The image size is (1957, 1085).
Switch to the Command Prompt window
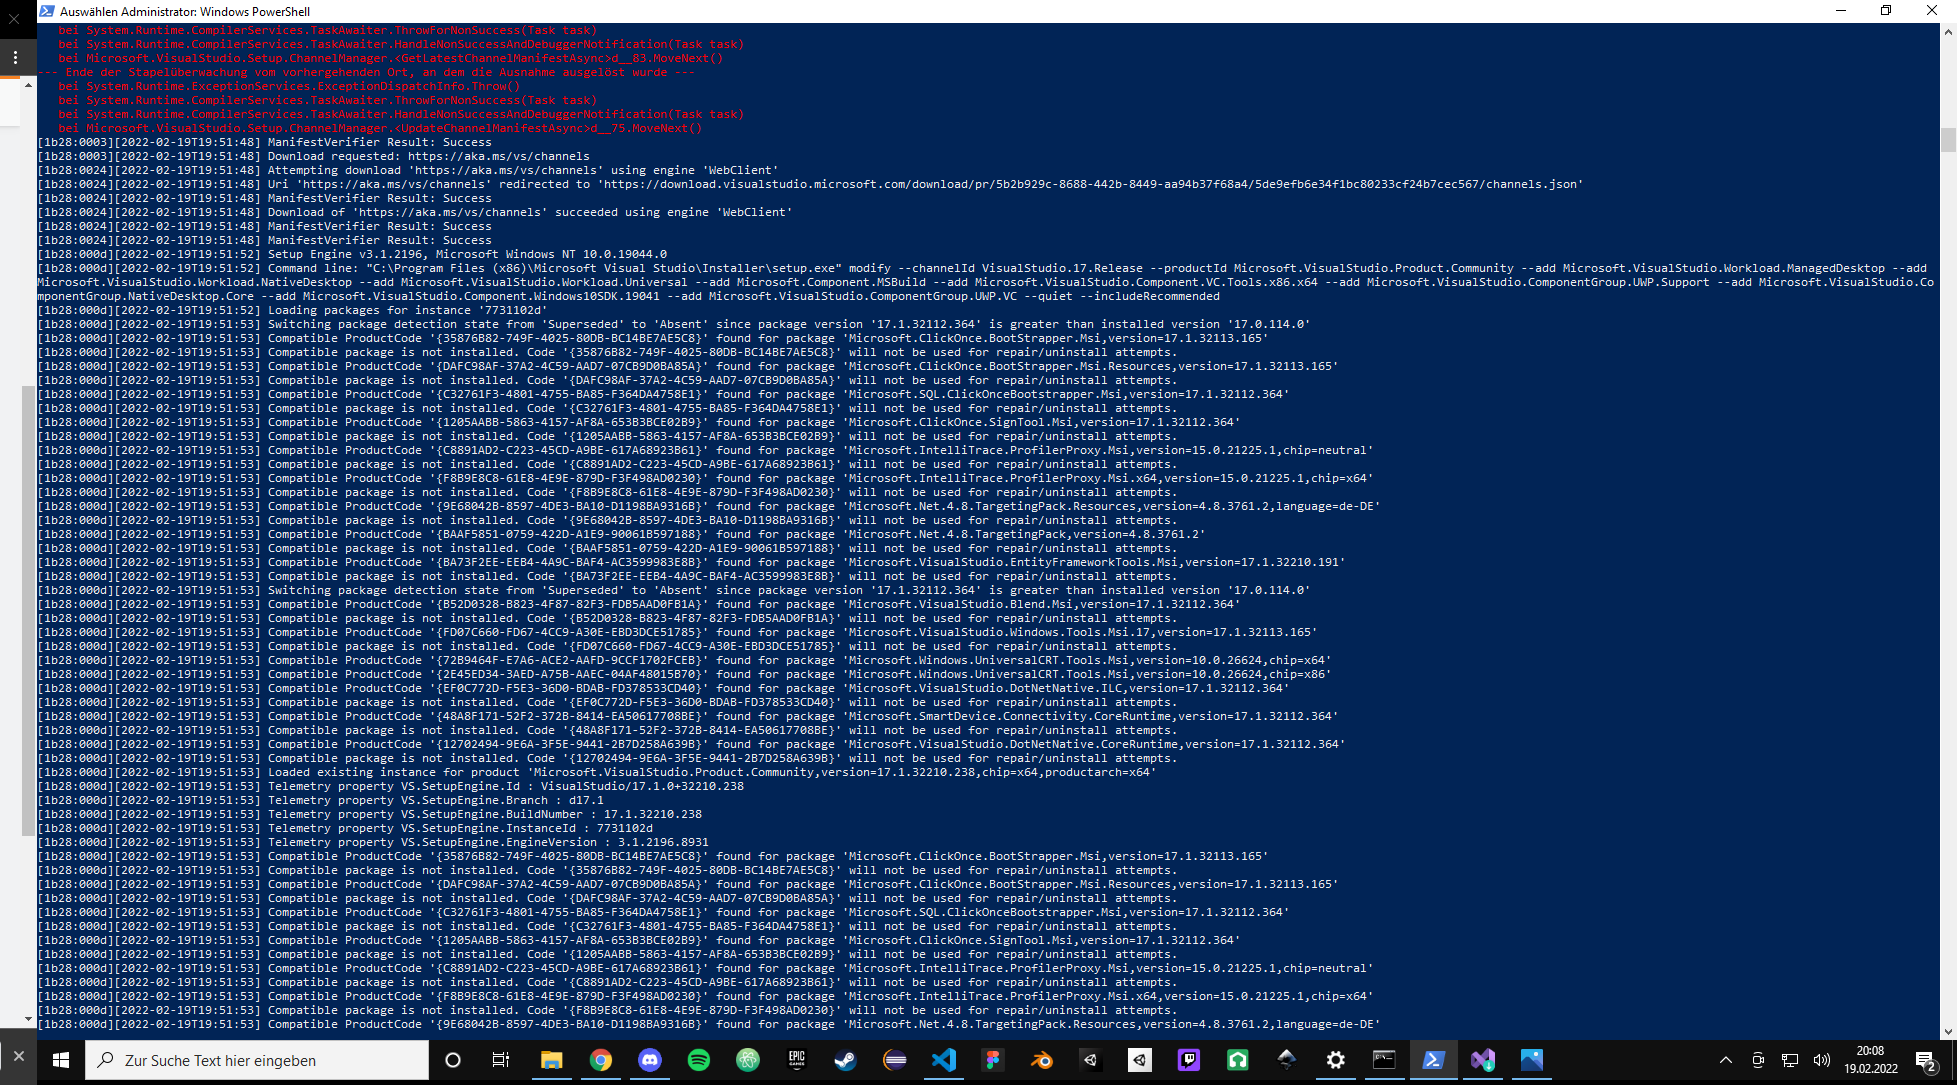1384,1060
